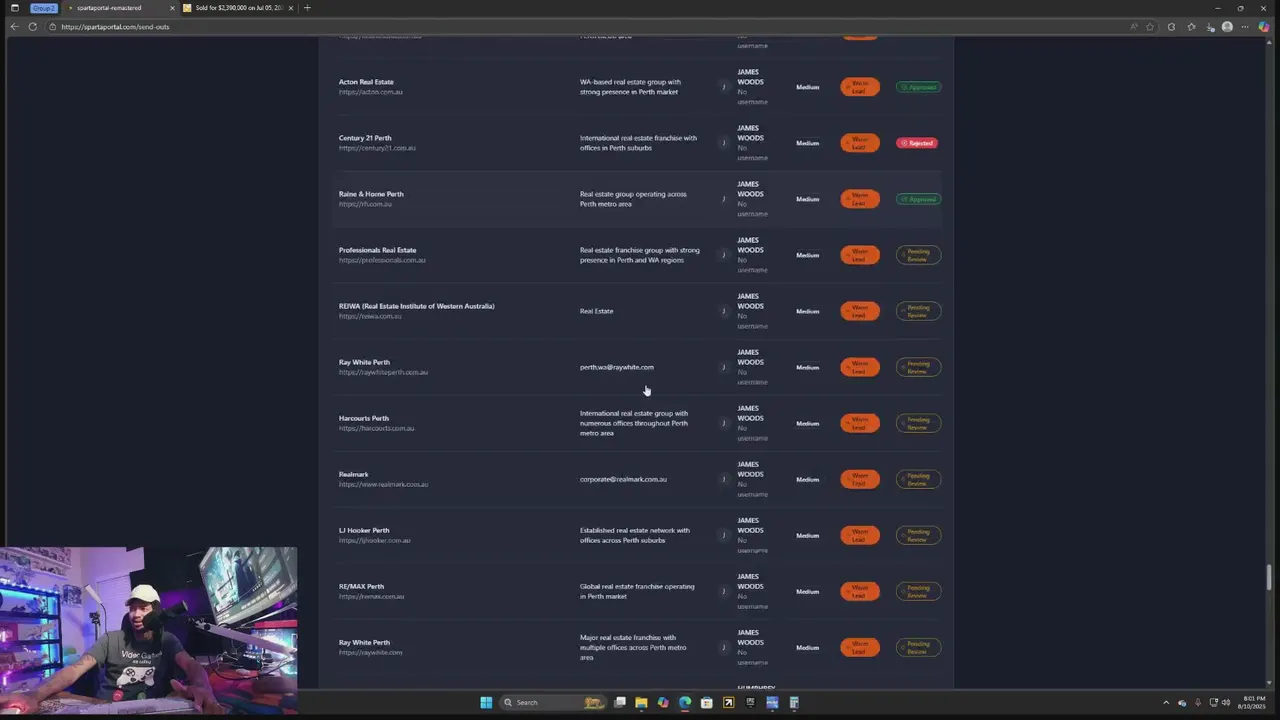
Task: Click the J avatar in the Professionals Real Estate row
Action: point(724,255)
